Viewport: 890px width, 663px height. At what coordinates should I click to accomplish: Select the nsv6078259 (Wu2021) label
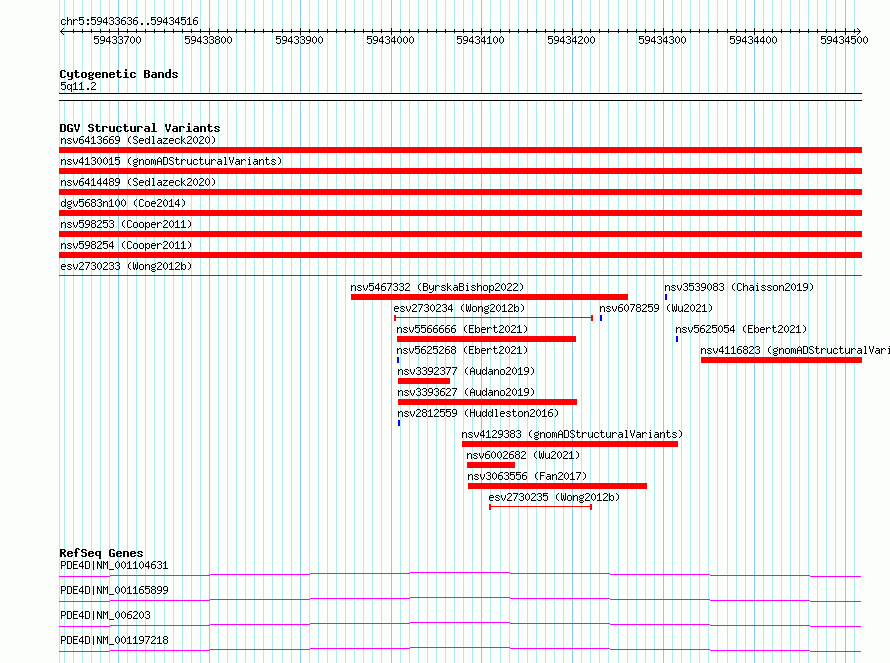(x=656, y=308)
